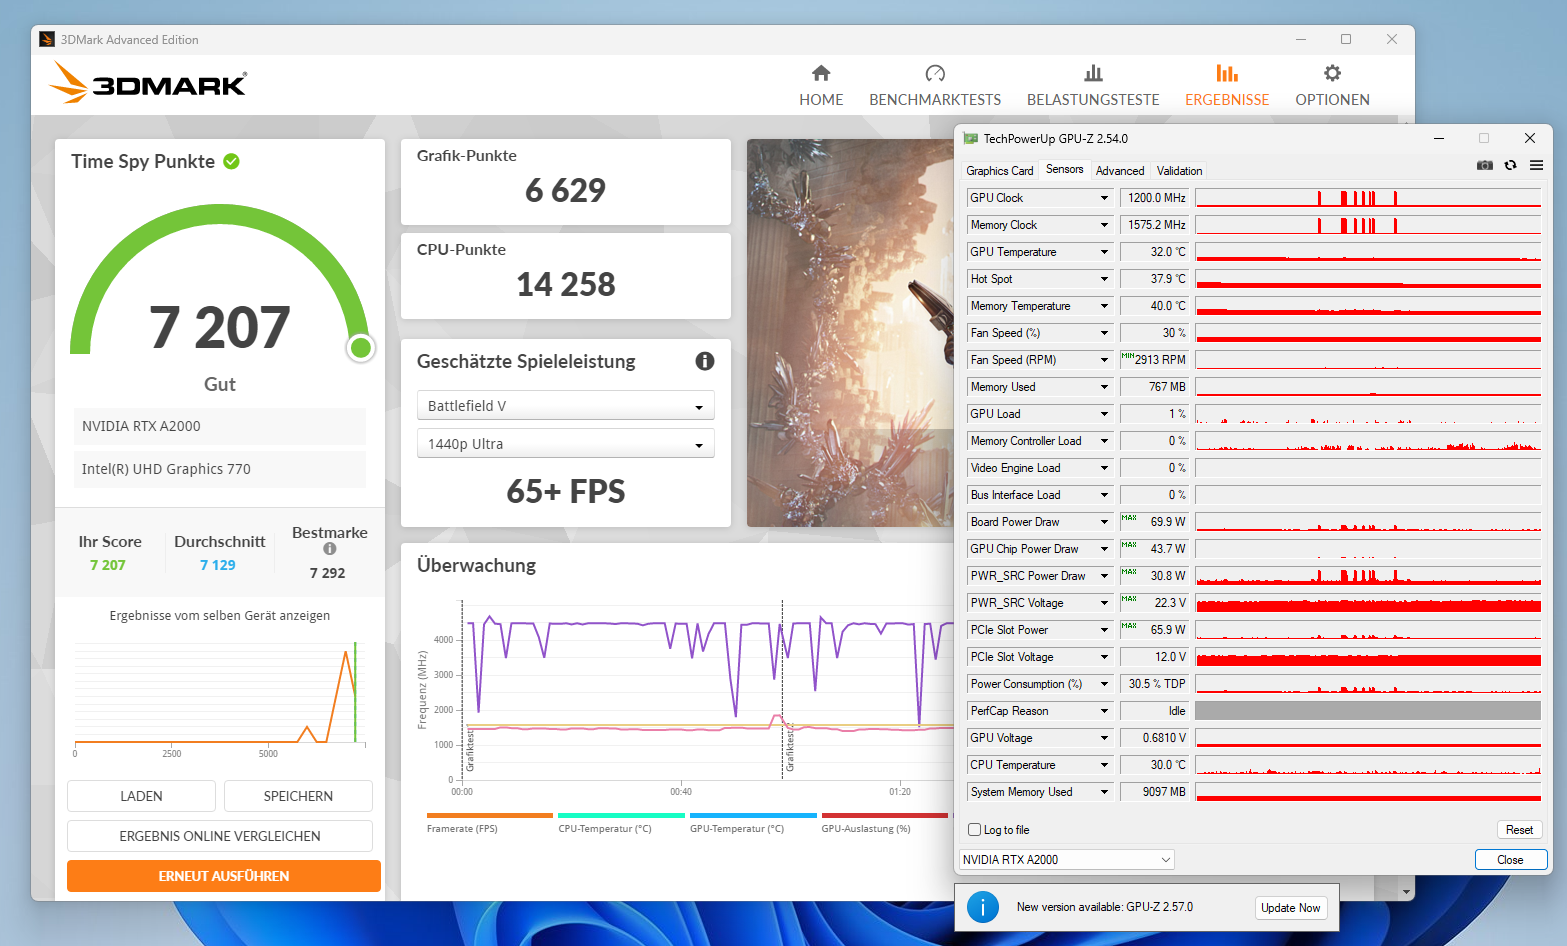Switch to the Validation tab

pyautogui.click(x=1179, y=171)
